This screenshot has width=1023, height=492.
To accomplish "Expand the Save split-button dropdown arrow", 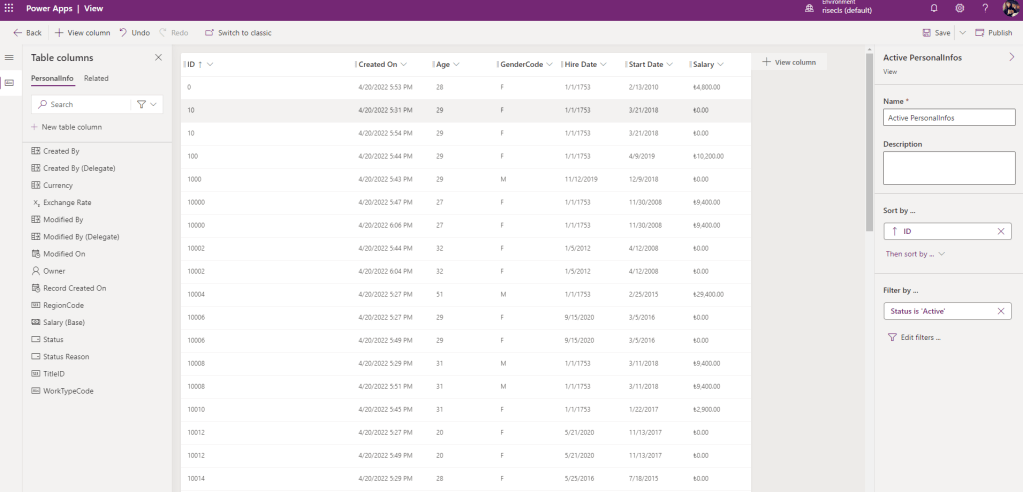I will pyautogui.click(x=963, y=33).
